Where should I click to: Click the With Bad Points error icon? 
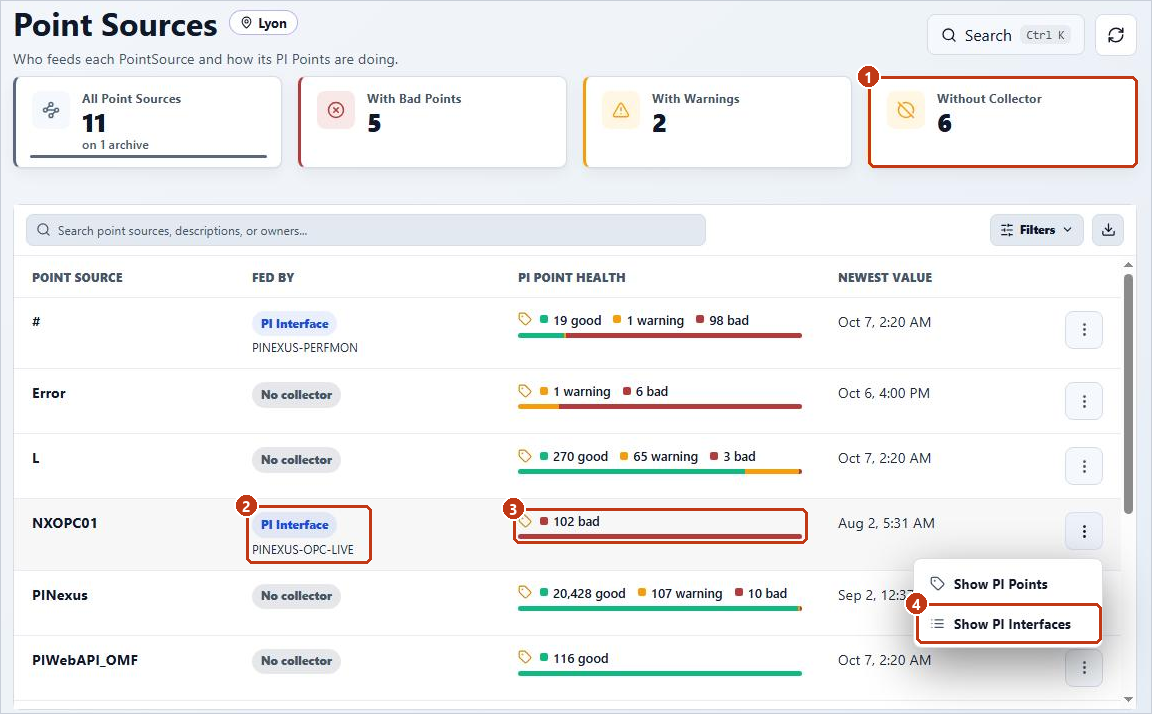tap(336, 110)
